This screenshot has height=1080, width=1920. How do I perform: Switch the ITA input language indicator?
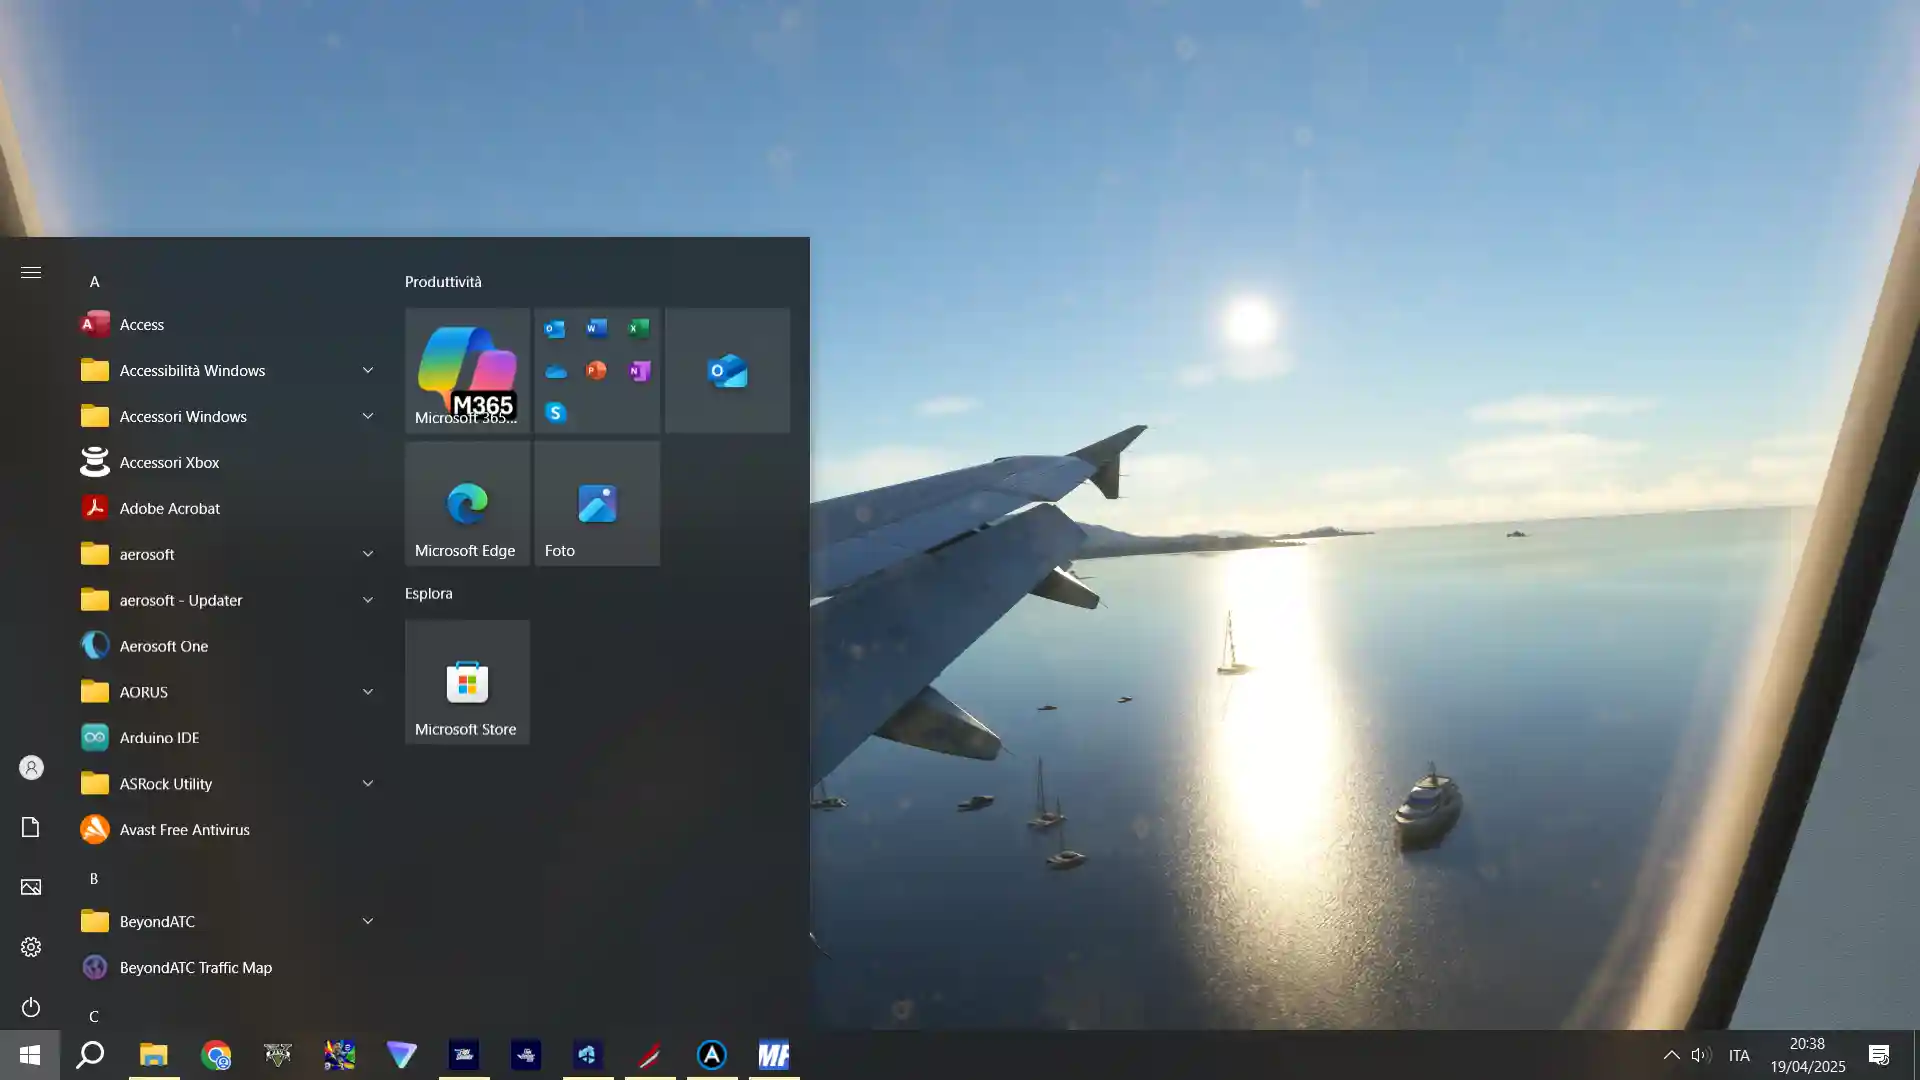(x=1739, y=1055)
